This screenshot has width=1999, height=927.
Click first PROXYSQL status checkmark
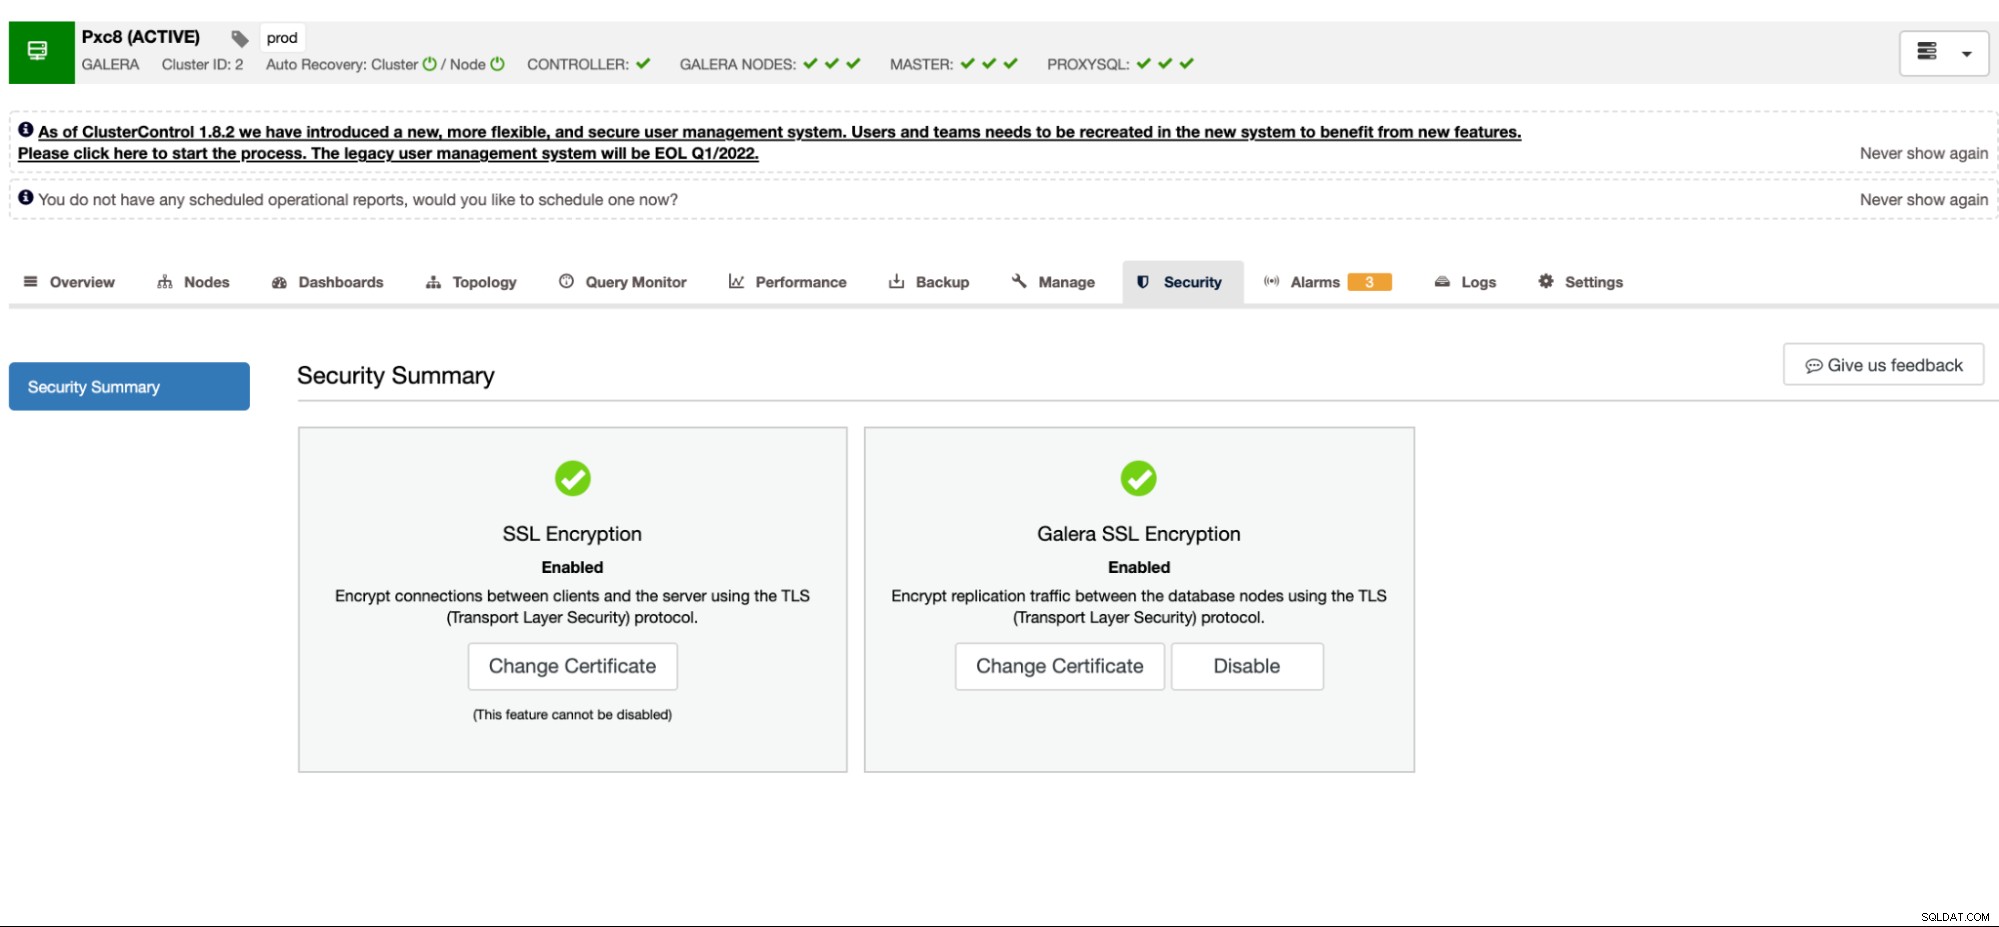coord(1144,64)
